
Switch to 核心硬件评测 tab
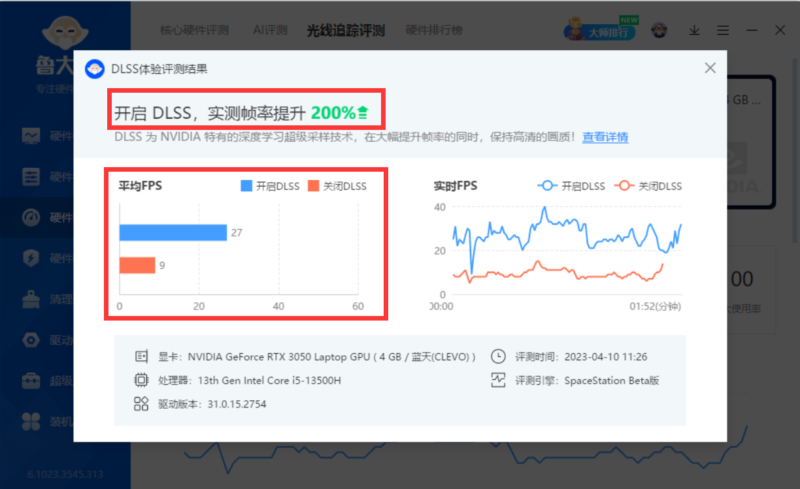click(x=194, y=30)
